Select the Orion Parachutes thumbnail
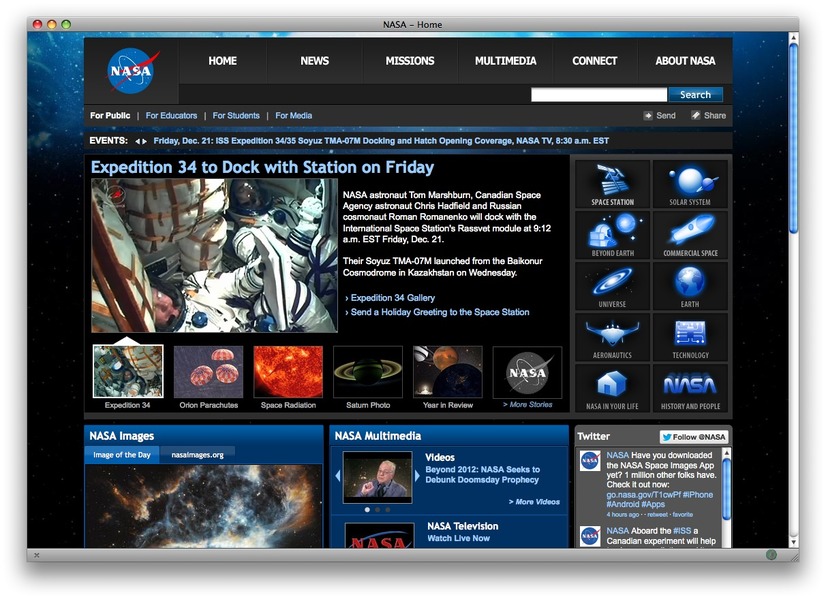This screenshot has height=599, width=826. pyautogui.click(x=209, y=371)
